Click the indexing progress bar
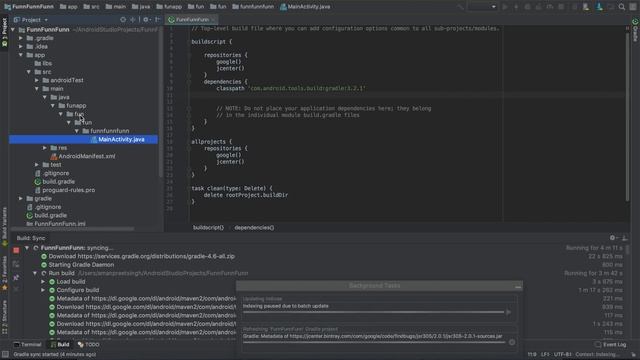 [x=373, y=312]
